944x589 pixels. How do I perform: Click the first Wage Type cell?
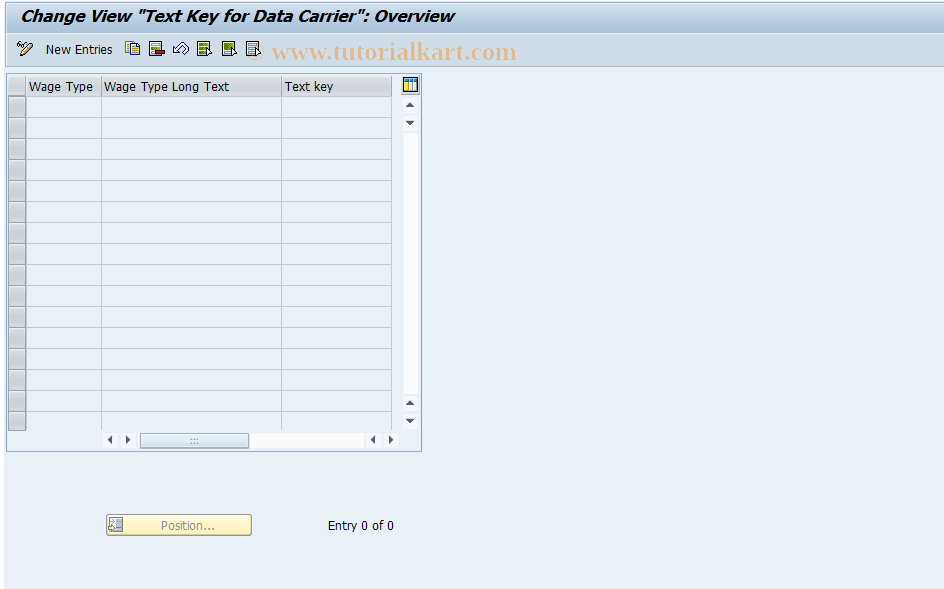point(64,107)
